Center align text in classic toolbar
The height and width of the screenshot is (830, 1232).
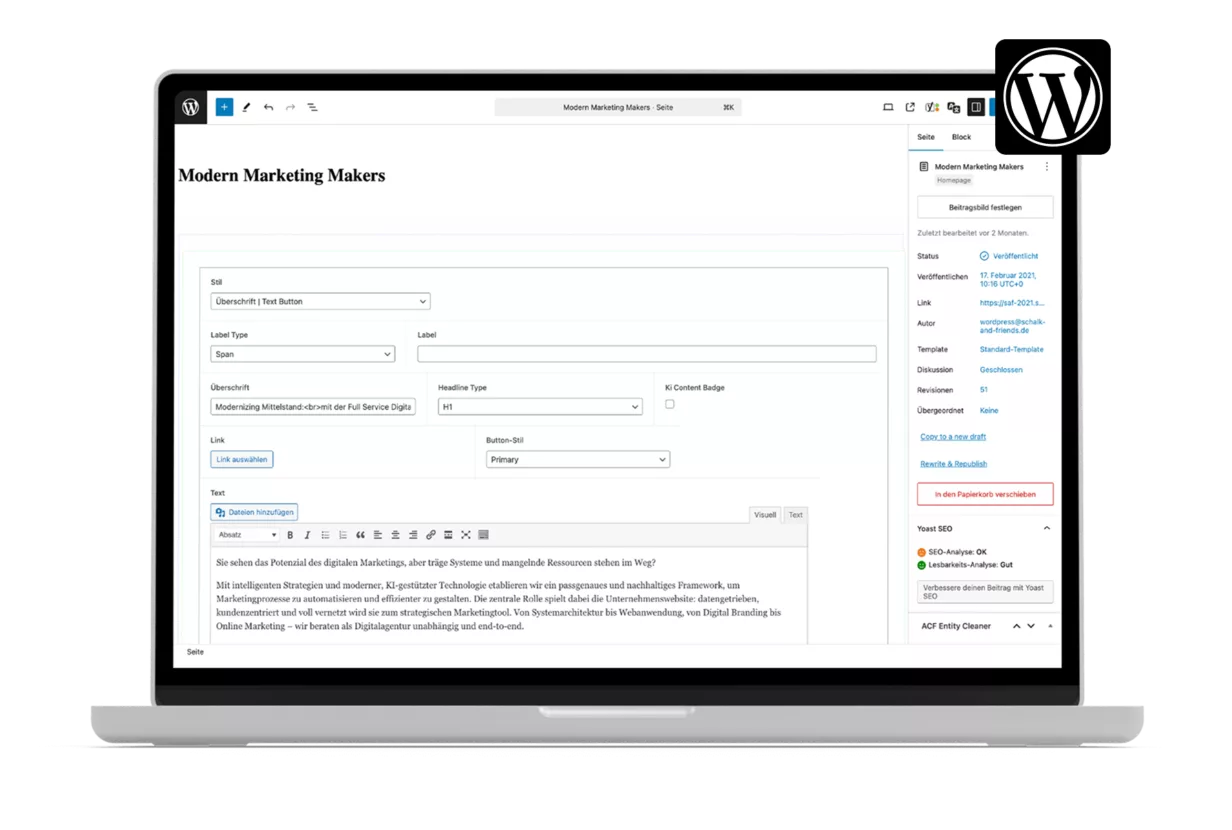coord(395,535)
